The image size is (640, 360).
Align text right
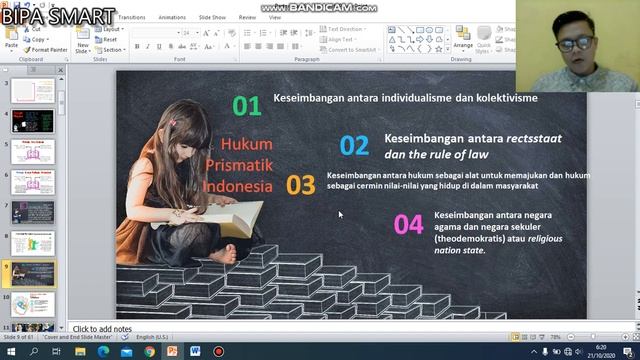[x=269, y=47]
